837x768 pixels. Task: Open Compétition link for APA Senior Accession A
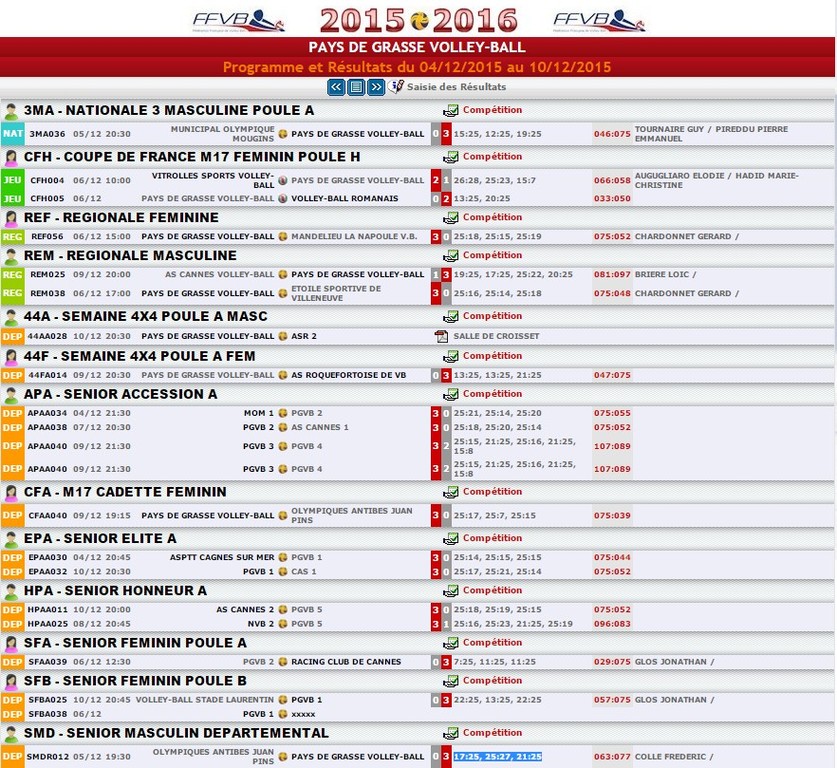[x=492, y=394]
